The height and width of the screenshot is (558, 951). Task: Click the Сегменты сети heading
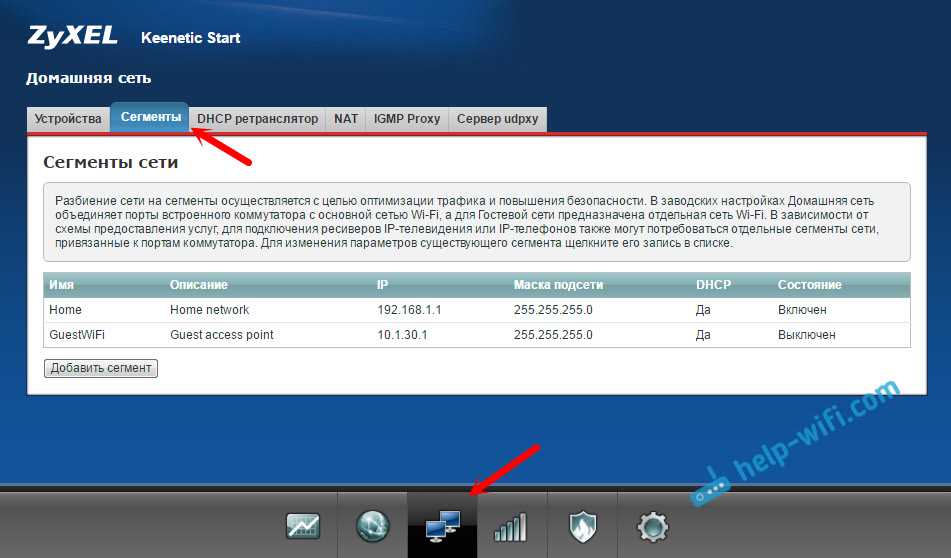[110, 163]
